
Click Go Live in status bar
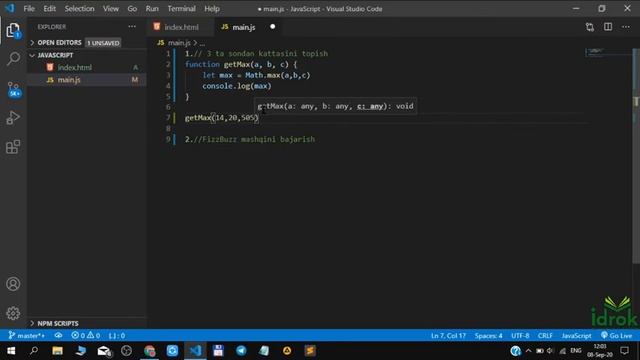coord(616,336)
